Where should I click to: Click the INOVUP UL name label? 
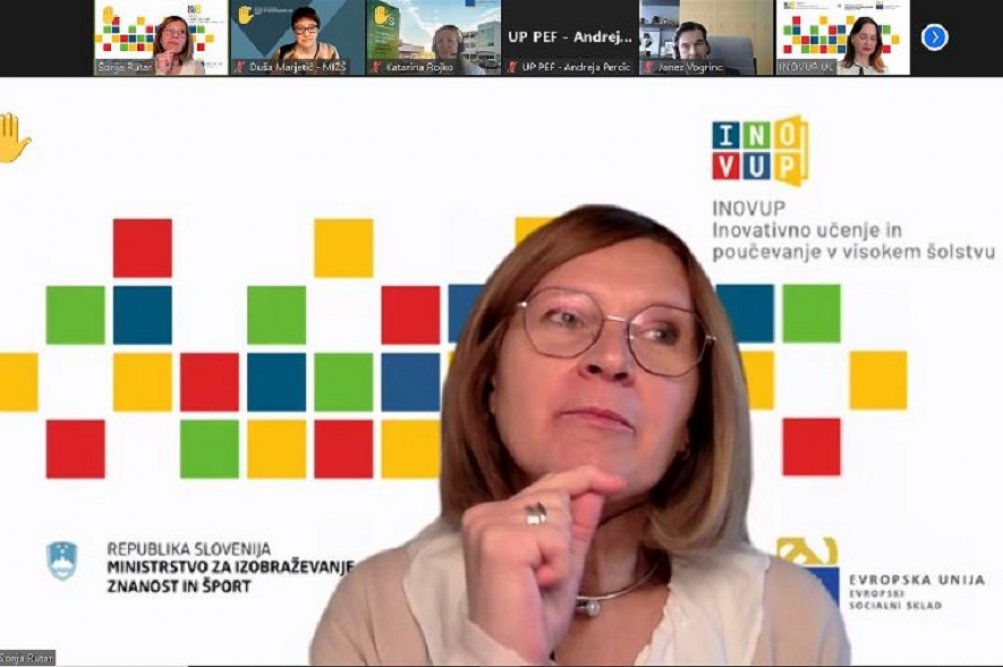point(807,67)
